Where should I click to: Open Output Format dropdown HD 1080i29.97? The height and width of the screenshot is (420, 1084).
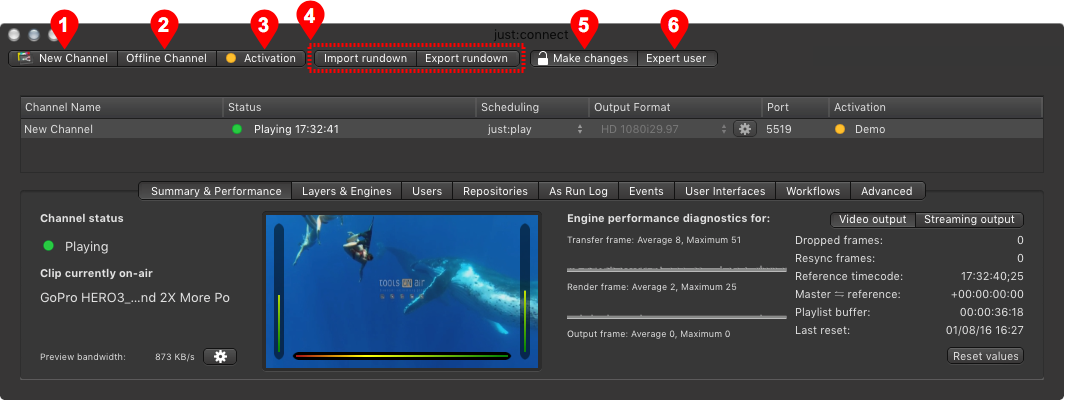pyautogui.click(x=662, y=129)
